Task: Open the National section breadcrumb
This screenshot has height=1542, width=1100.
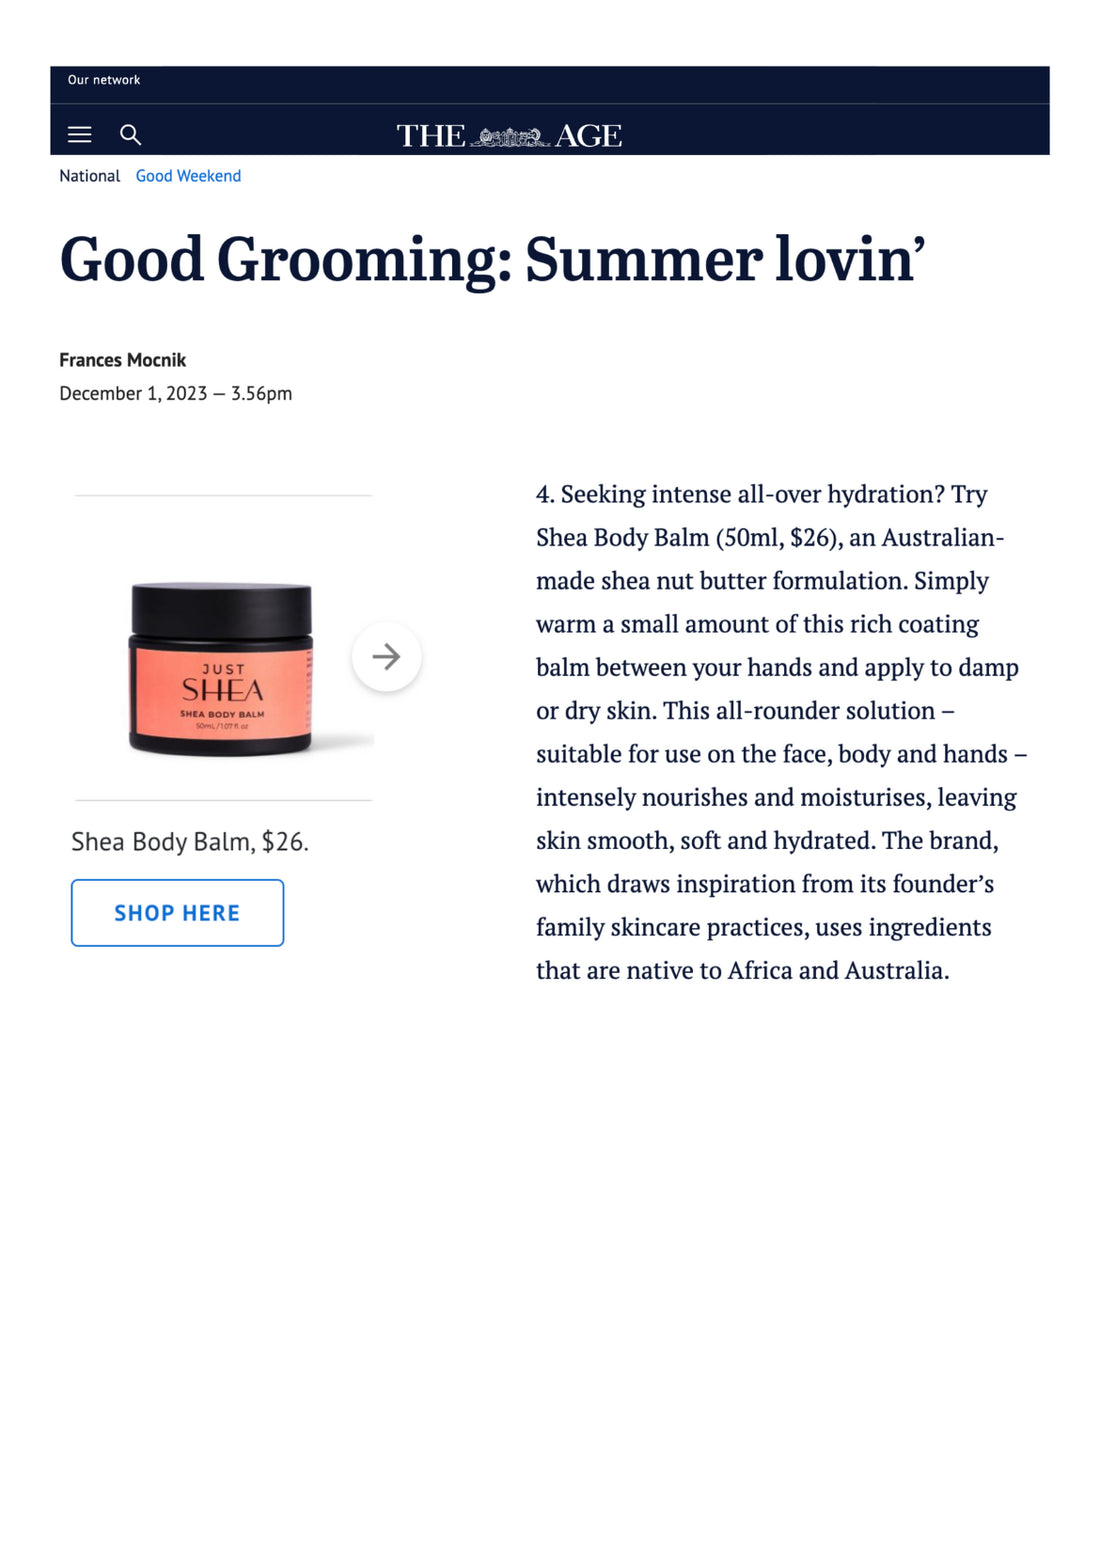Action: [x=89, y=176]
